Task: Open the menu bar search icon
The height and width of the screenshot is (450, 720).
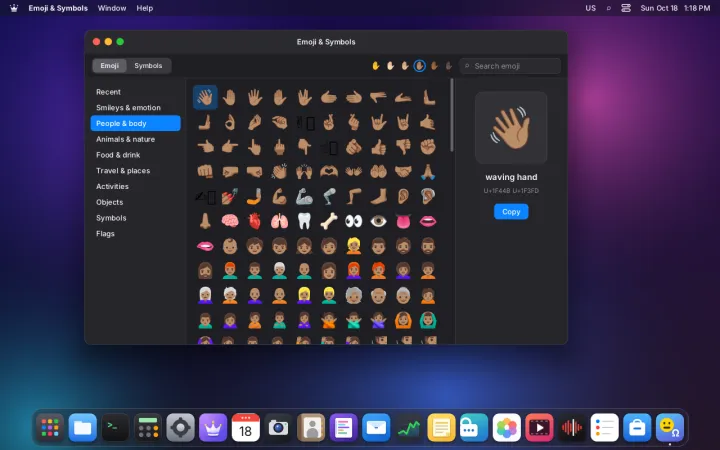Action: pos(608,8)
